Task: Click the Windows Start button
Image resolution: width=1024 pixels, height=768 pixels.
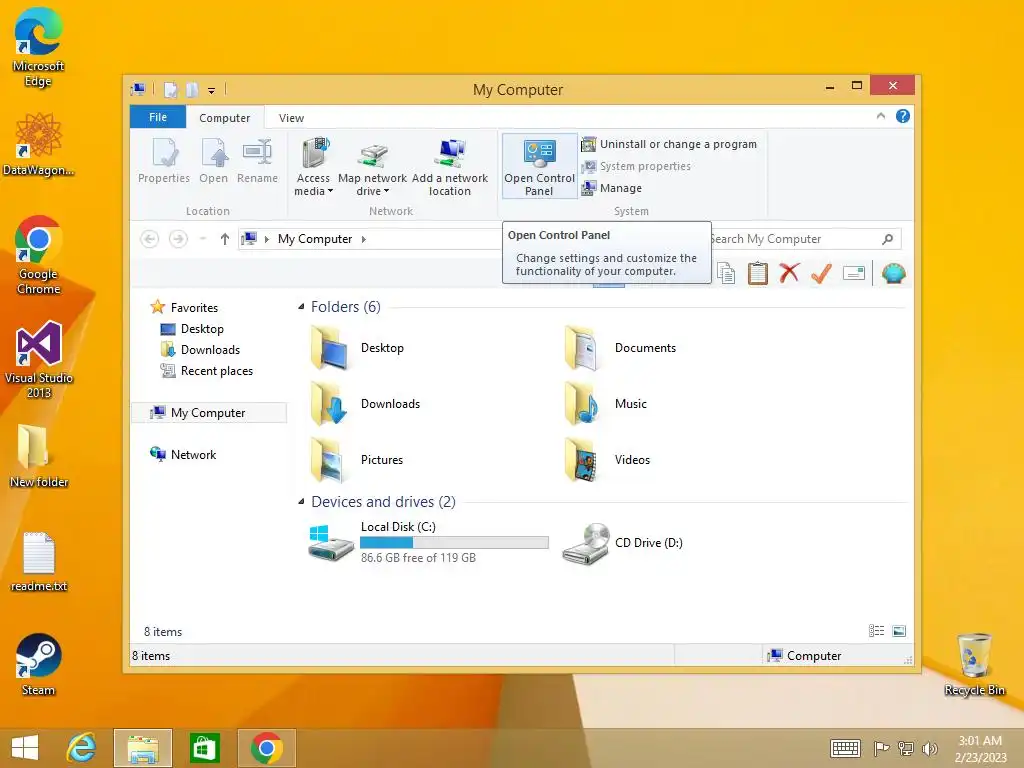Action: (25, 748)
